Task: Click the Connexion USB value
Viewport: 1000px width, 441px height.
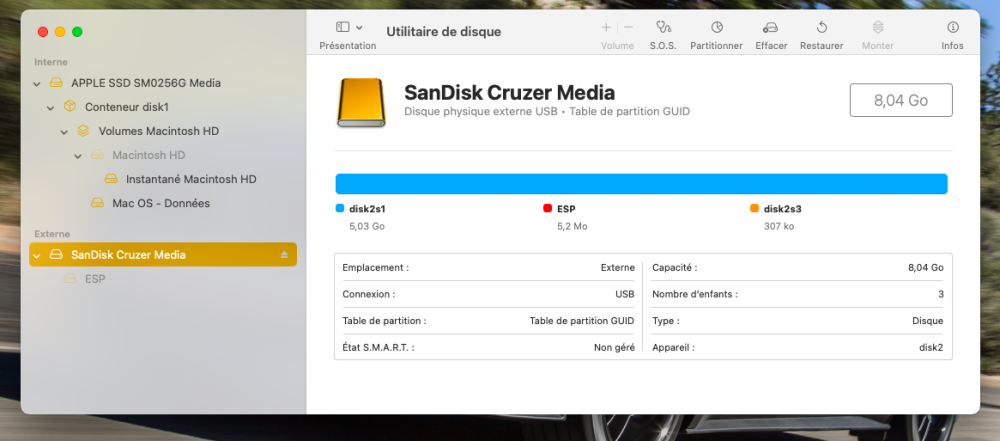Action: click(x=625, y=294)
